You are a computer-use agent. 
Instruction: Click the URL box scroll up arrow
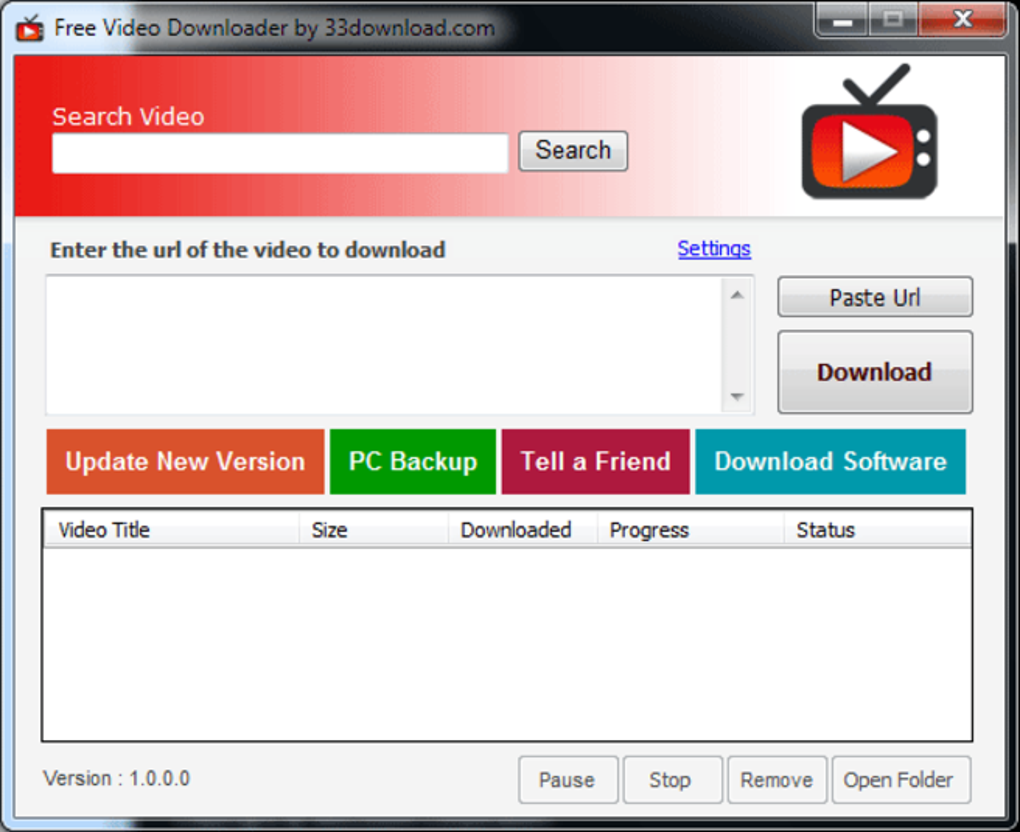pyautogui.click(x=737, y=295)
